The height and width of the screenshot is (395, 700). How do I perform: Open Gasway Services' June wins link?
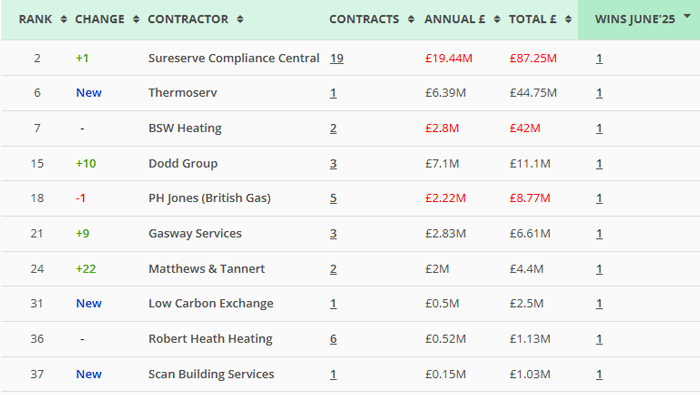[599, 234]
